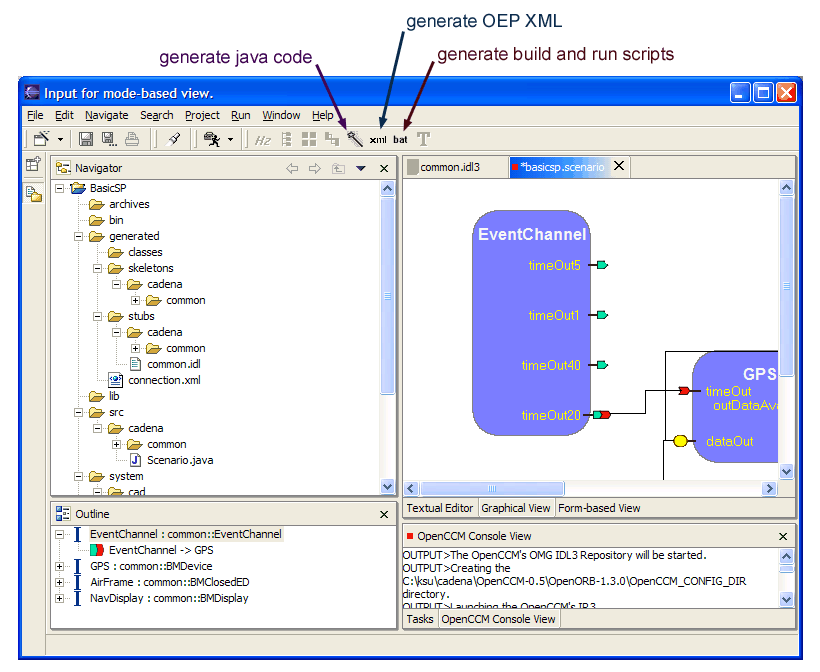Open the Tasks tab at bottom
The height and width of the screenshot is (672, 820).
[x=420, y=619]
